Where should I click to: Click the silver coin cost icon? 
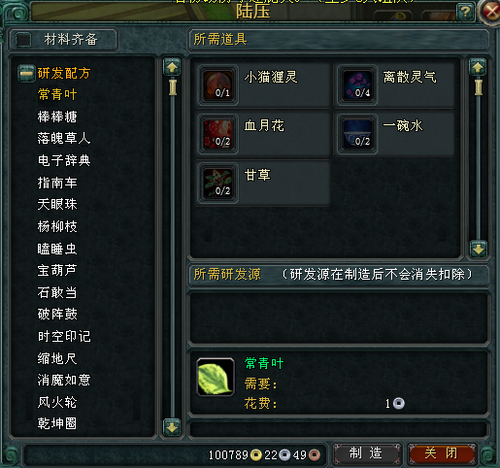(x=399, y=403)
